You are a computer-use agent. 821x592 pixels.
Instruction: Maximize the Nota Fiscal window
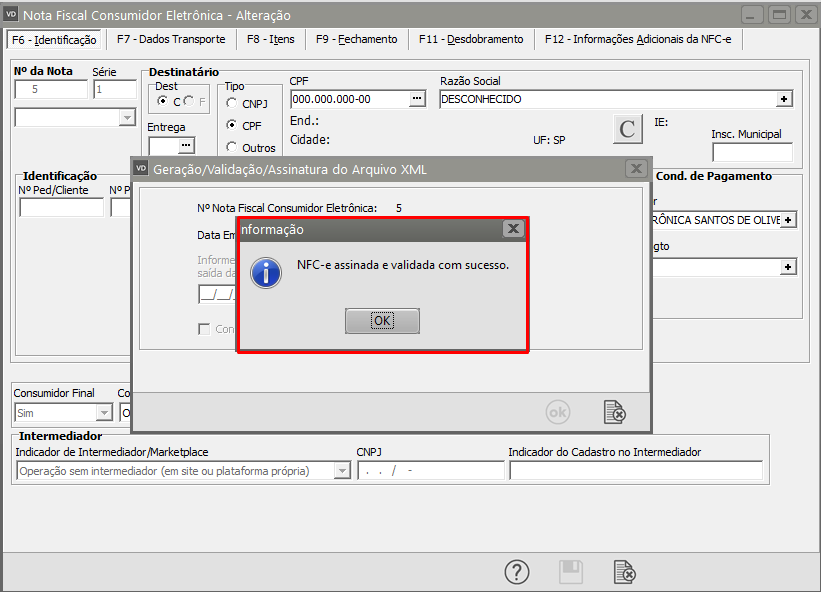coord(779,15)
